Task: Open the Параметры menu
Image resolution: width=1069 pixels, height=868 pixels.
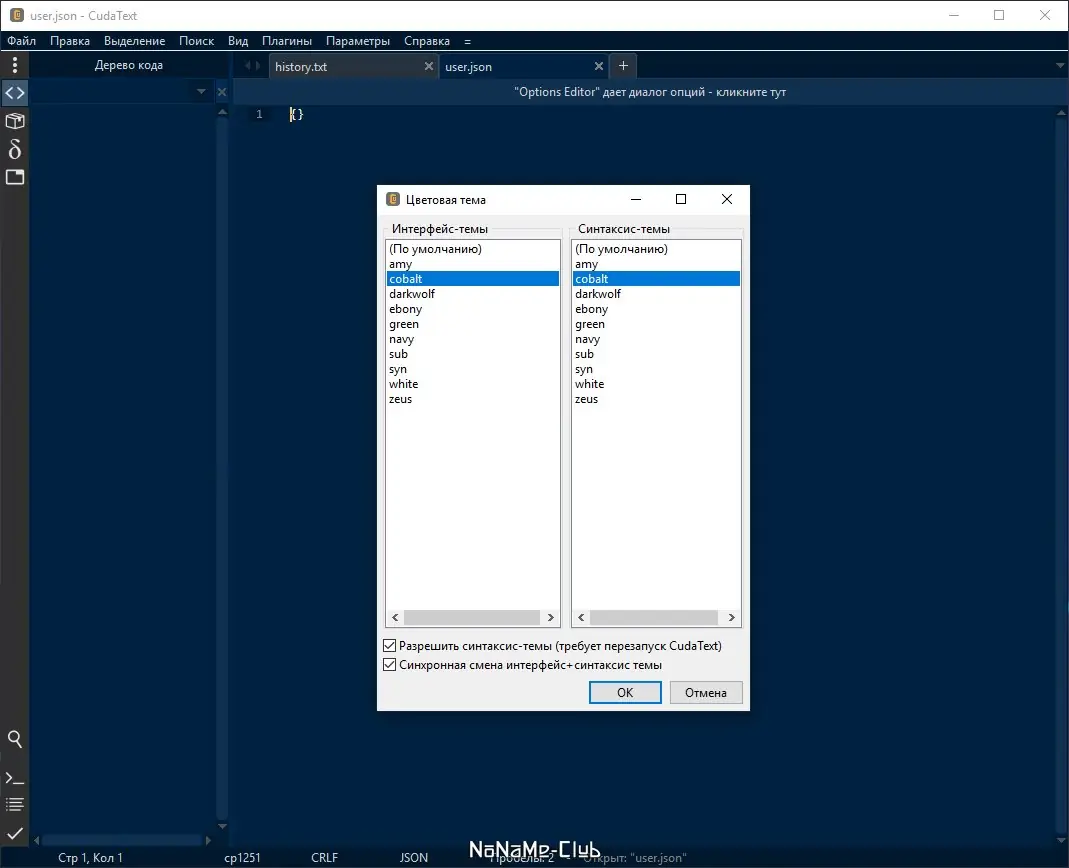Action: point(358,41)
